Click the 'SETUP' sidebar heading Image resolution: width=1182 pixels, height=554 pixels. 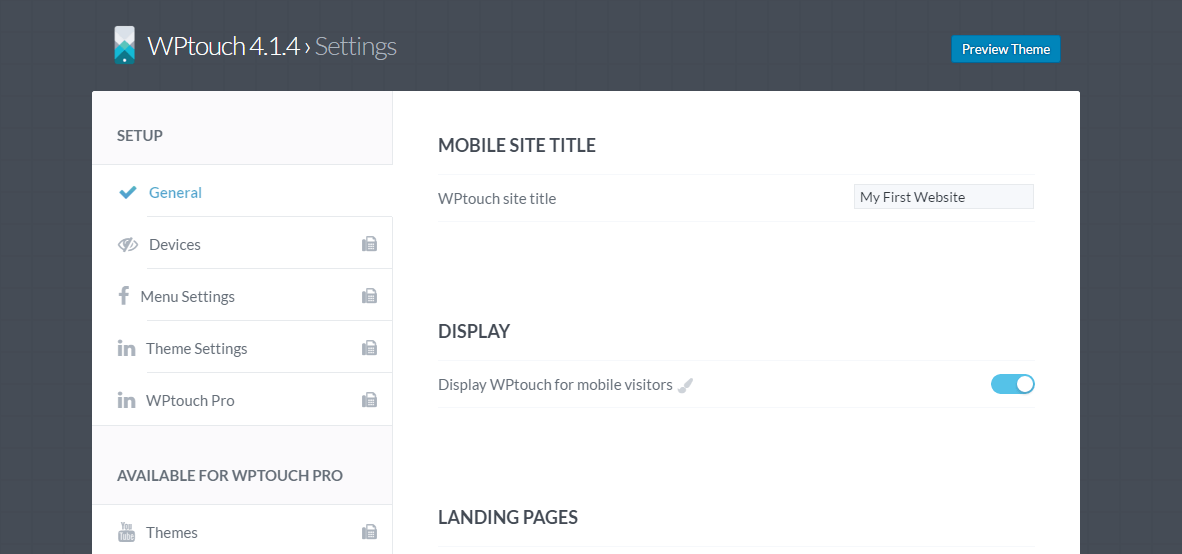139,136
